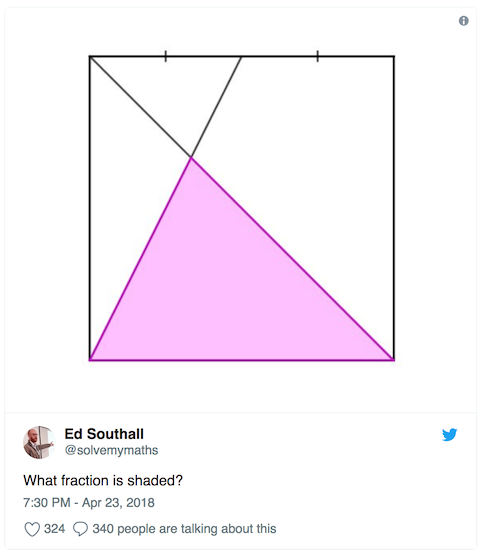Click the bottom-right corner of the square
The height and width of the screenshot is (554, 482).
coord(394,360)
